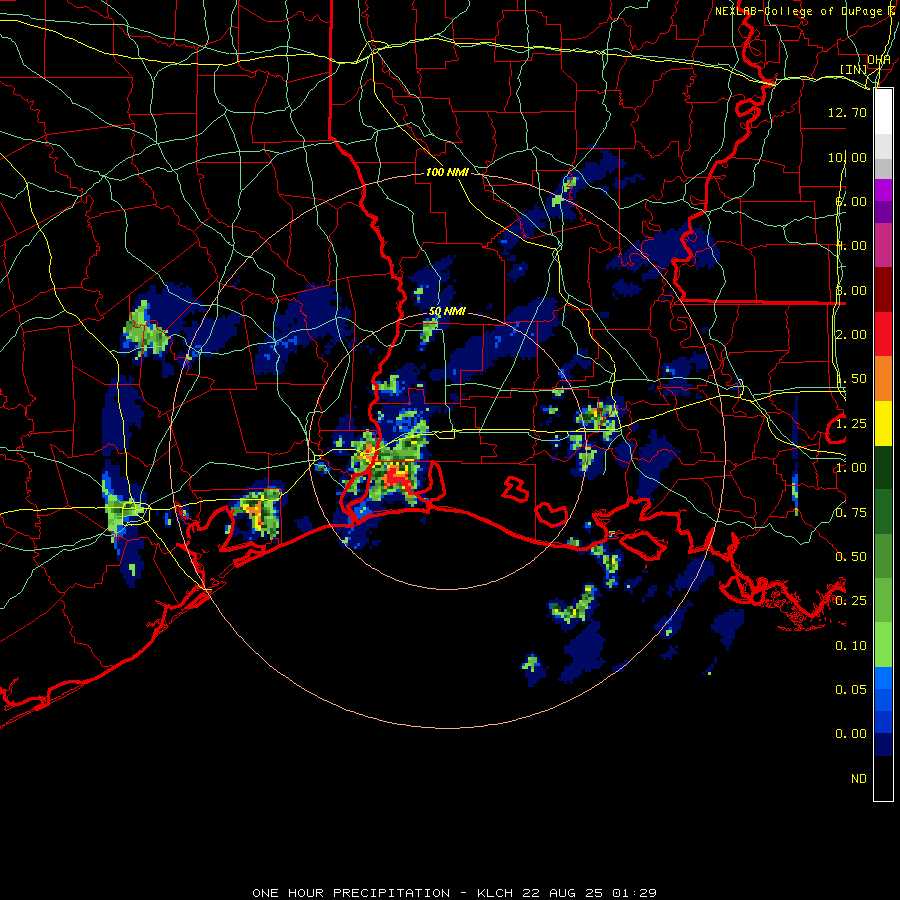The image size is (900, 900).
Task: Click the light blue swatch on the color scale
Action: (883, 678)
